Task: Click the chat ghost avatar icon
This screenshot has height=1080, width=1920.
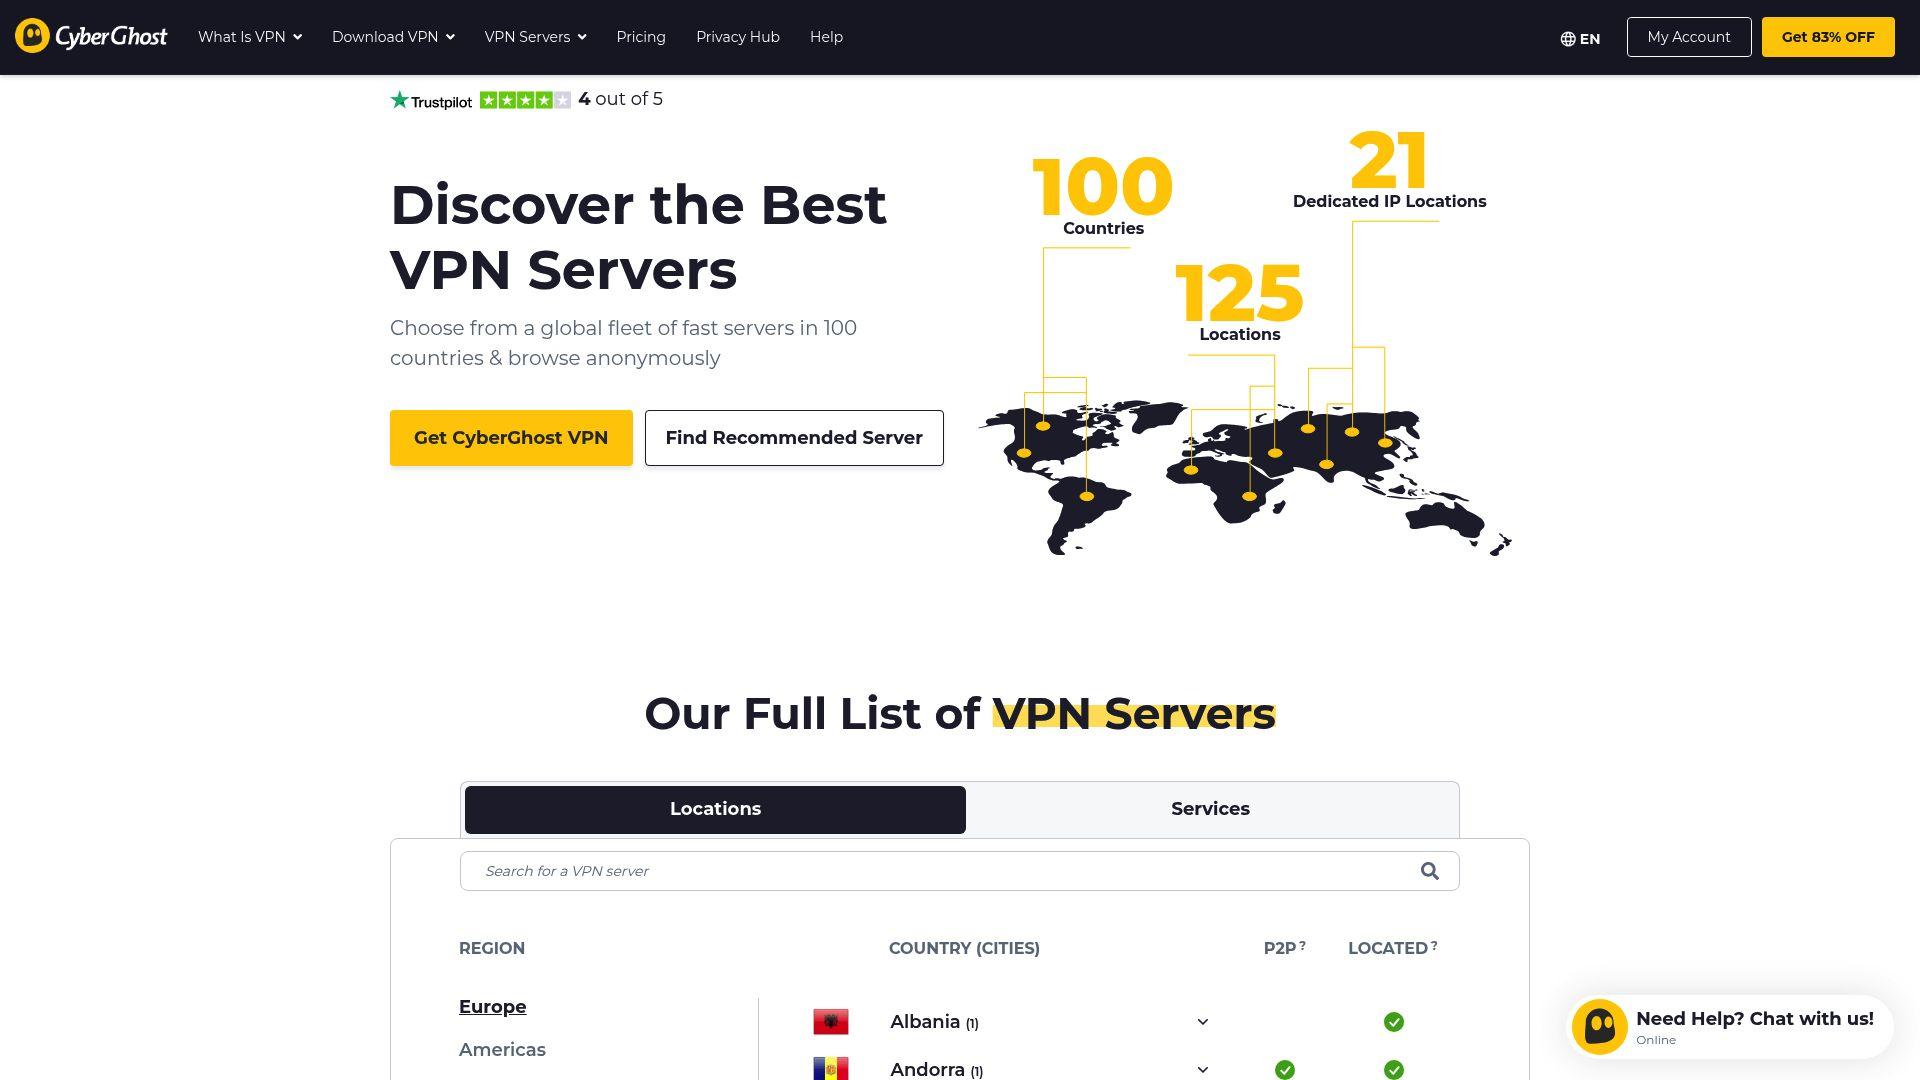Action: 1600,1027
